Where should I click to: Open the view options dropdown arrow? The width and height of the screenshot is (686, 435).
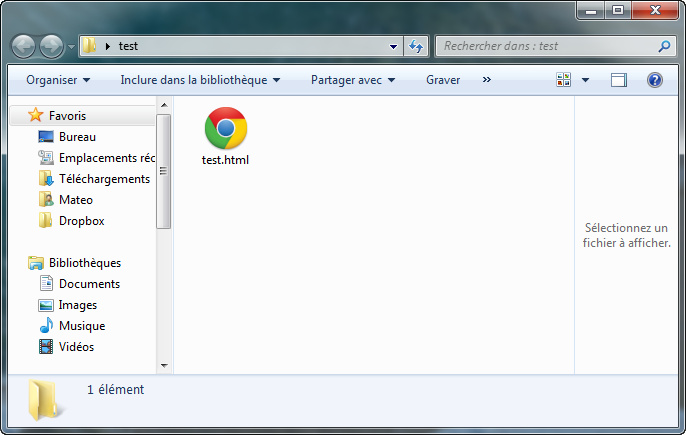(585, 80)
